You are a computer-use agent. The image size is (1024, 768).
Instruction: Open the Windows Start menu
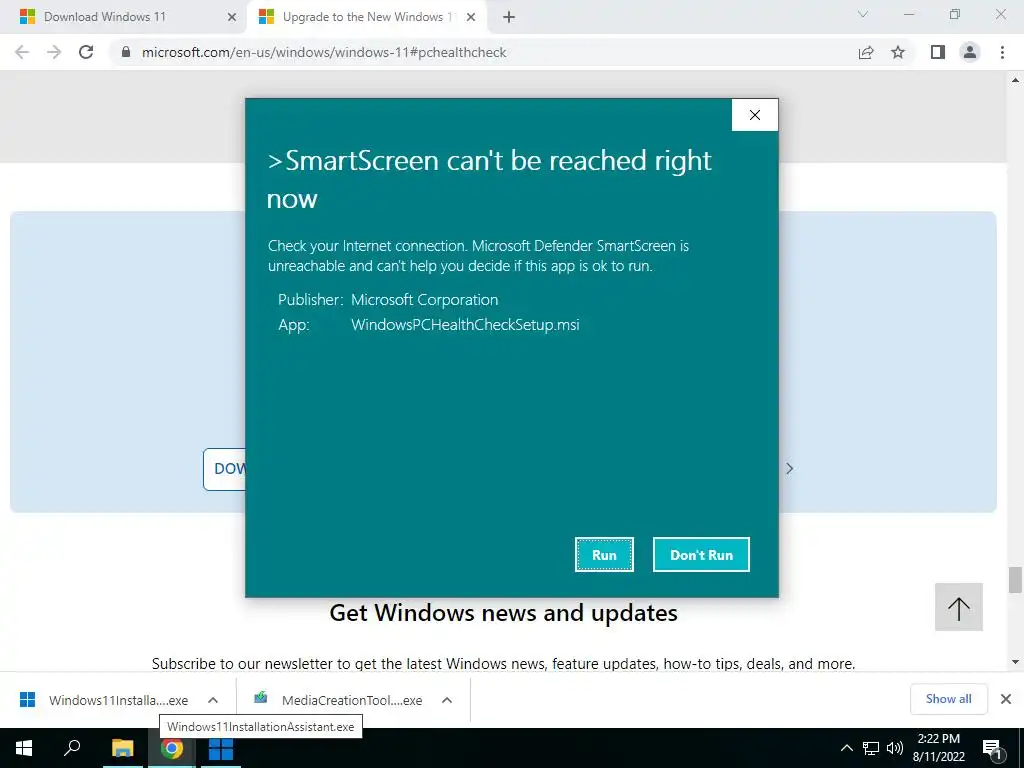[24, 748]
